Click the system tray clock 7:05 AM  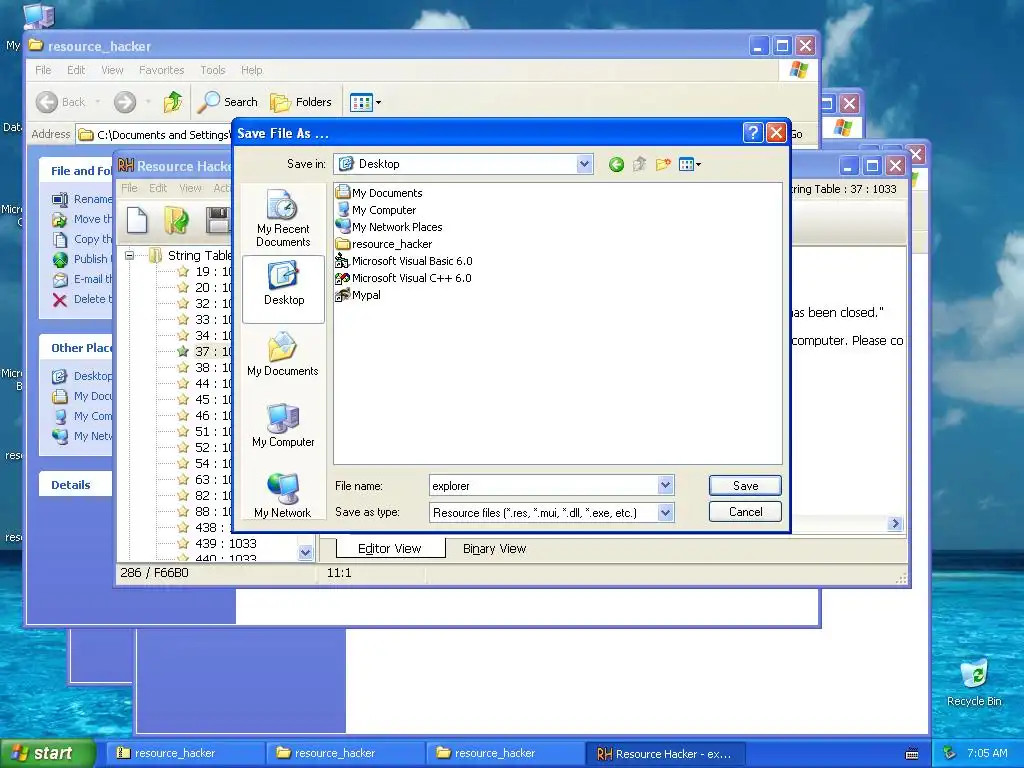click(x=987, y=753)
